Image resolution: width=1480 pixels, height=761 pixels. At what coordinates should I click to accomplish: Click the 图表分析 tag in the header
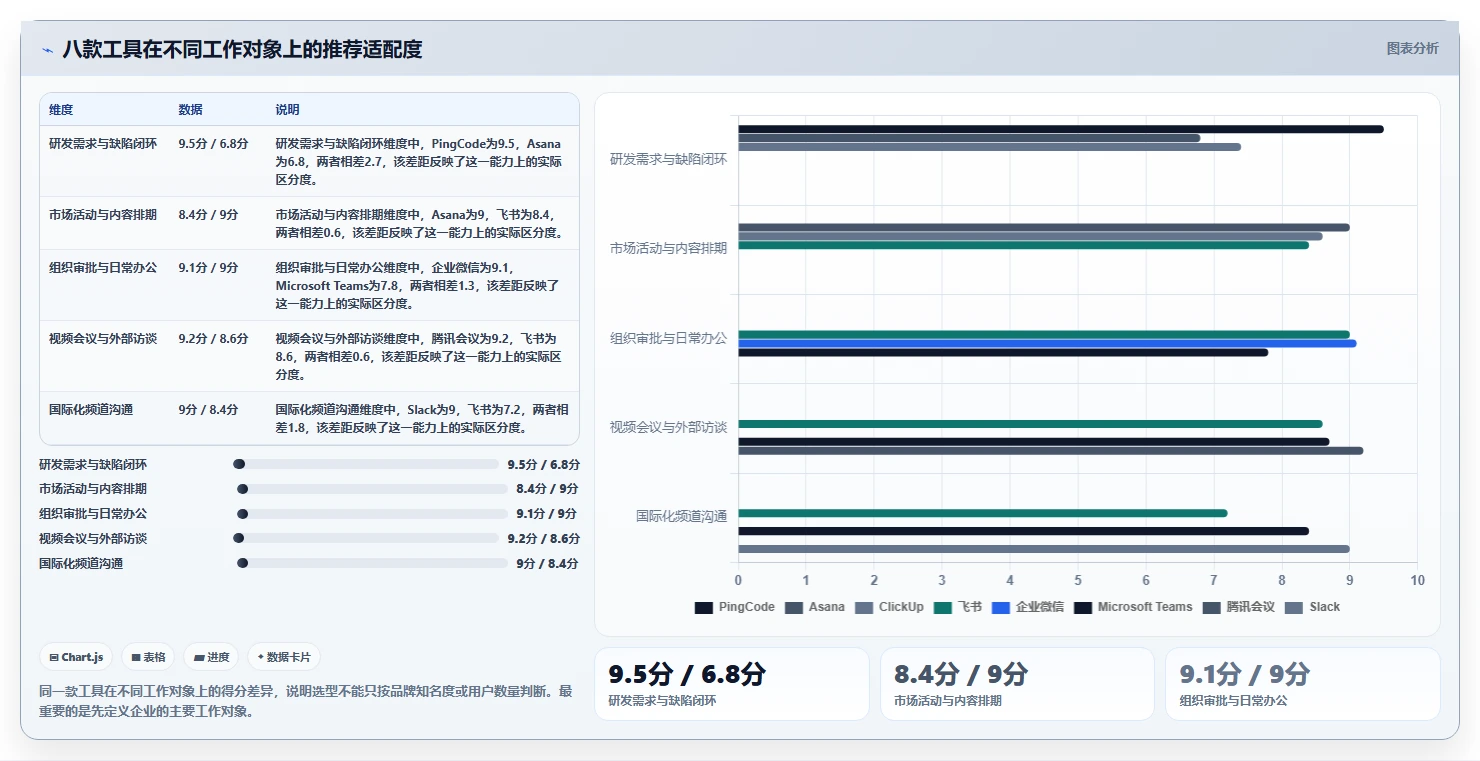1412,48
